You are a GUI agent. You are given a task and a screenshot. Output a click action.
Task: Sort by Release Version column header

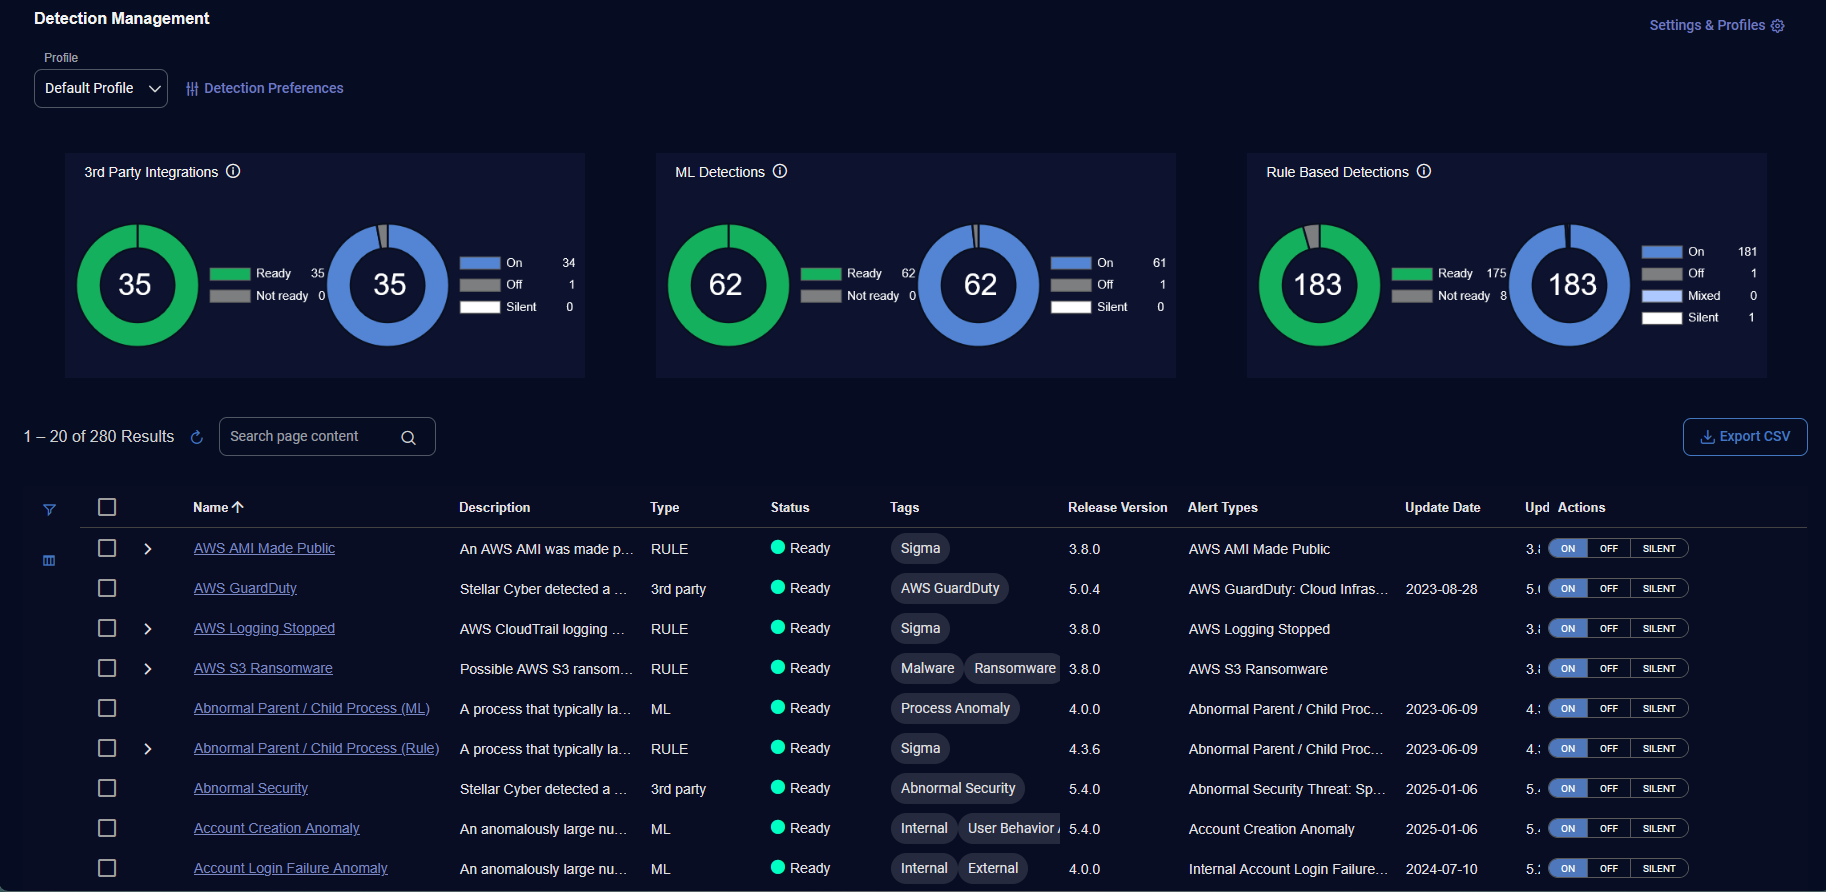(1117, 507)
